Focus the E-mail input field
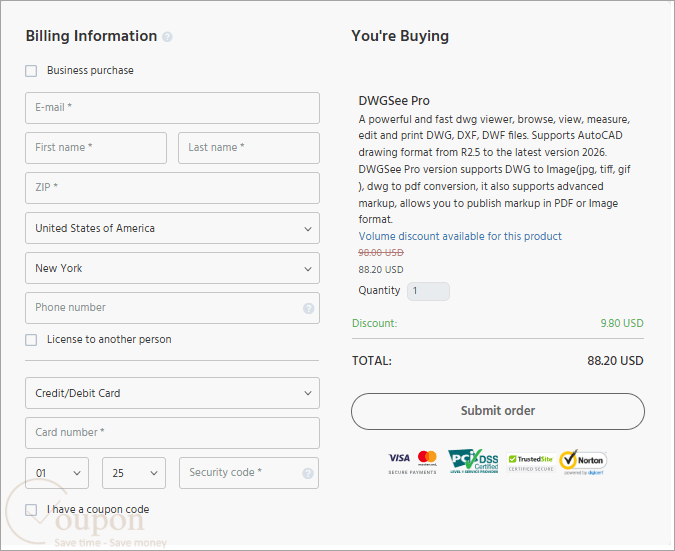 point(172,108)
